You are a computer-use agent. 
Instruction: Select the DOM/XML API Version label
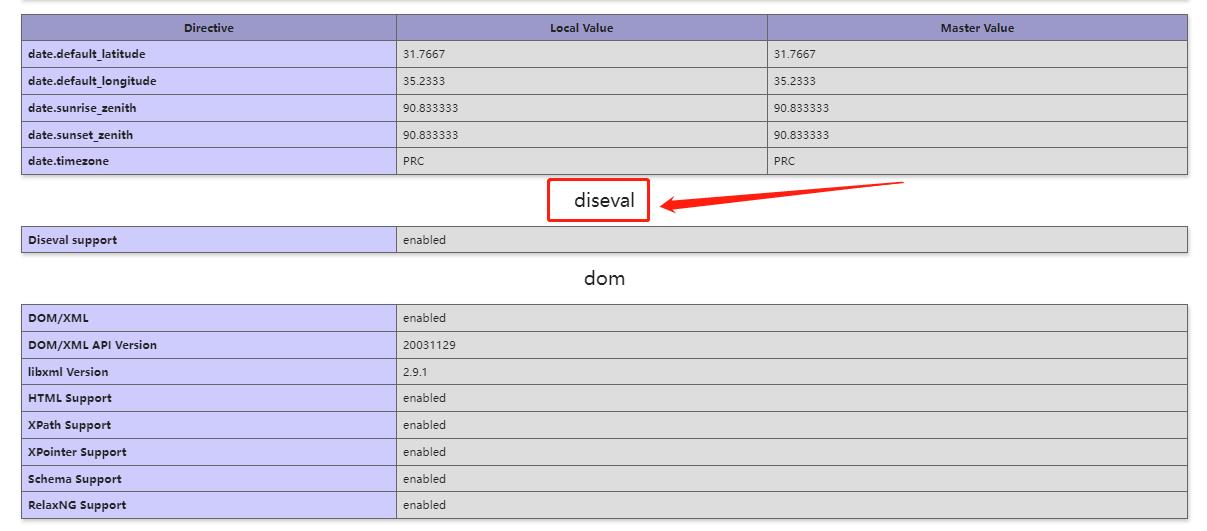[x=92, y=345]
